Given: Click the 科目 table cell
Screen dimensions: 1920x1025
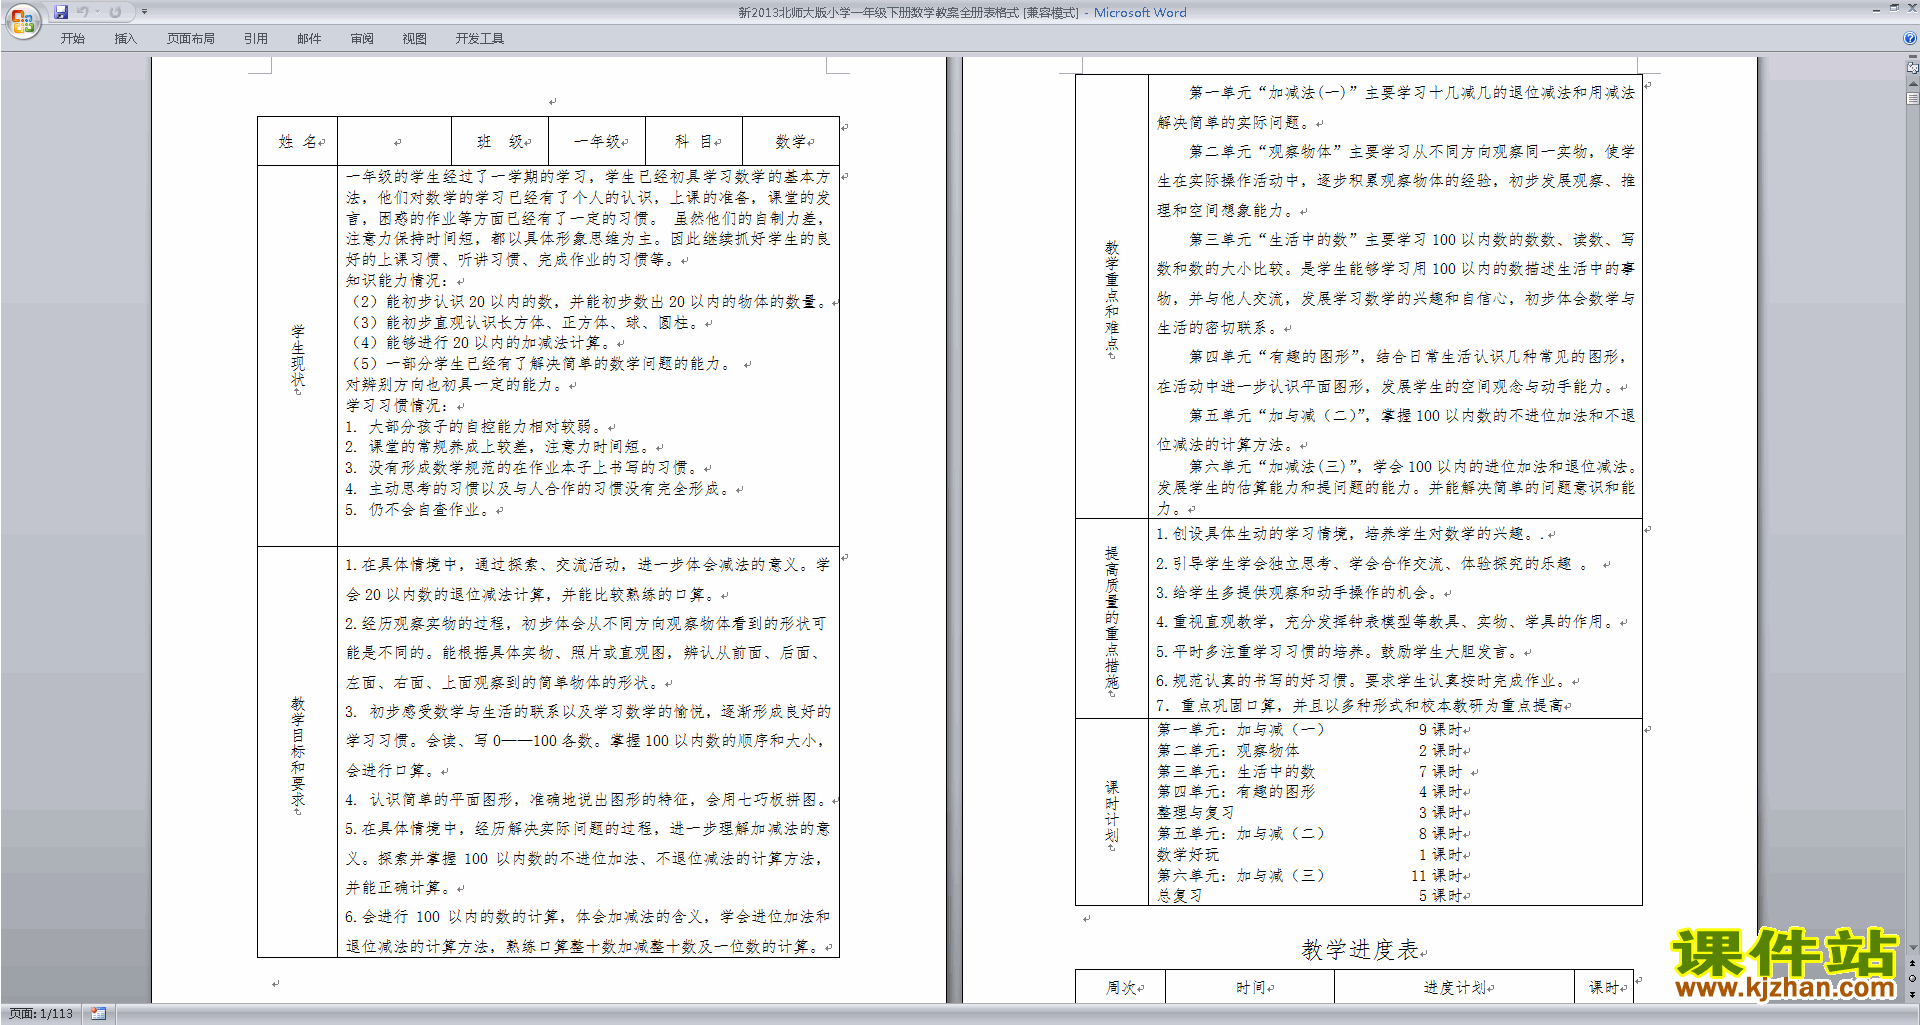Looking at the screenshot, I should pyautogui.click(x=694, y=141).
